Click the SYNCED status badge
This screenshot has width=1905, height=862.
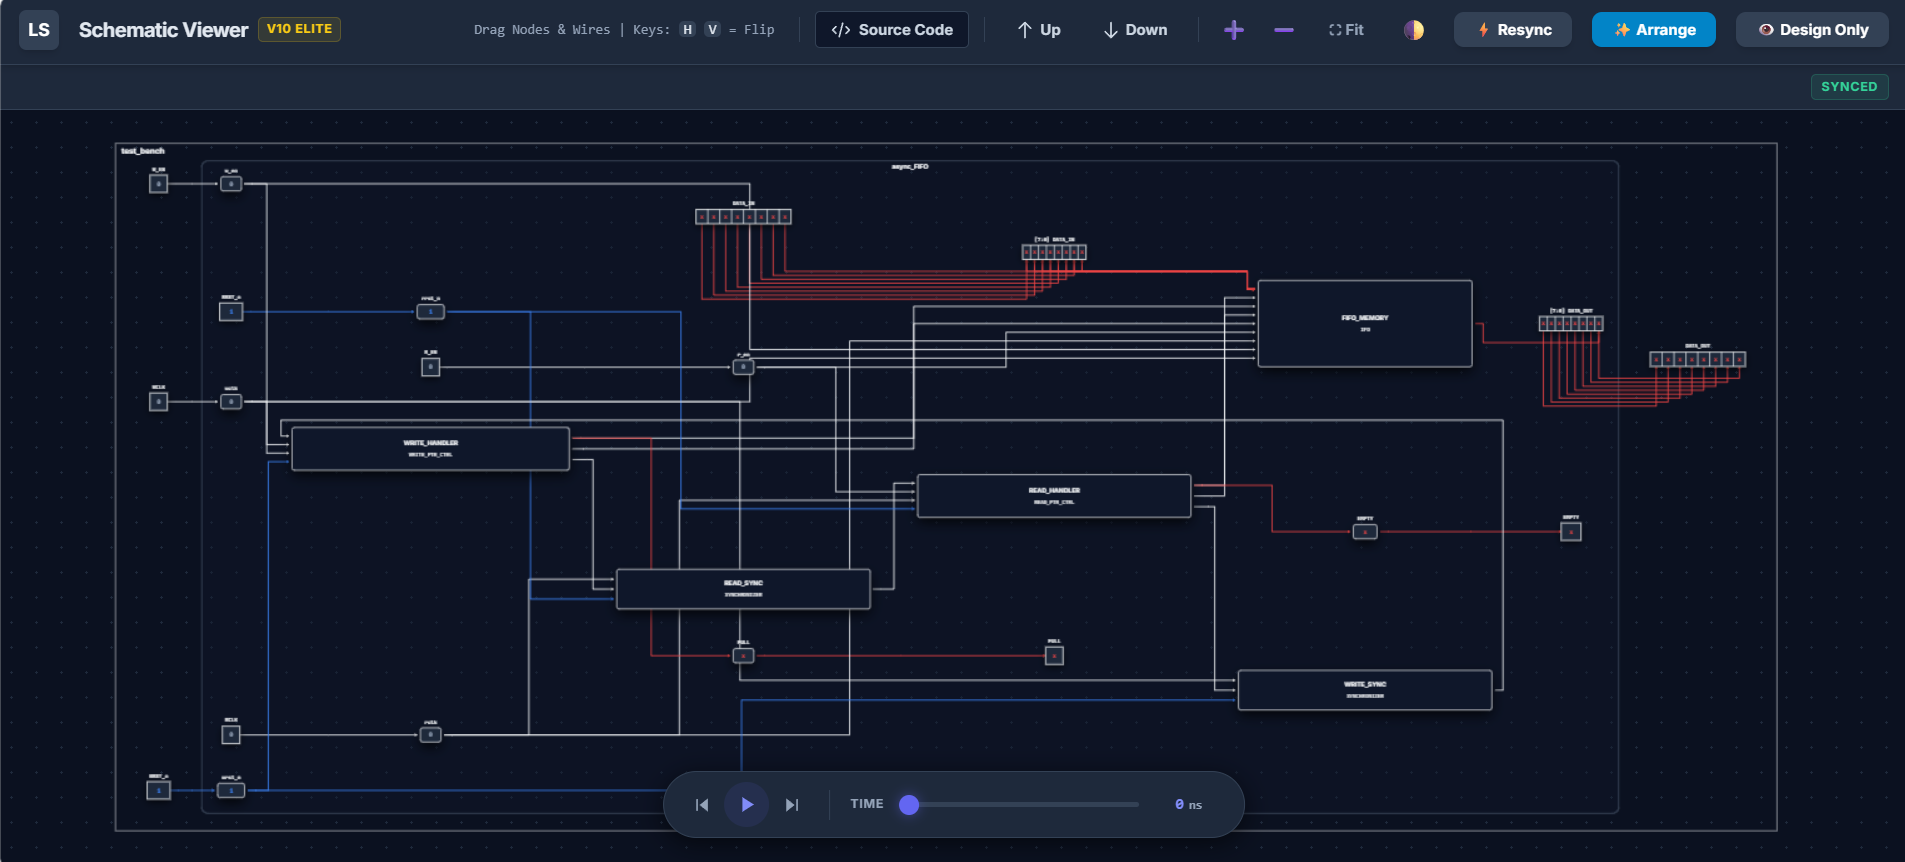pyautogui.click(x=1849, y=87)
